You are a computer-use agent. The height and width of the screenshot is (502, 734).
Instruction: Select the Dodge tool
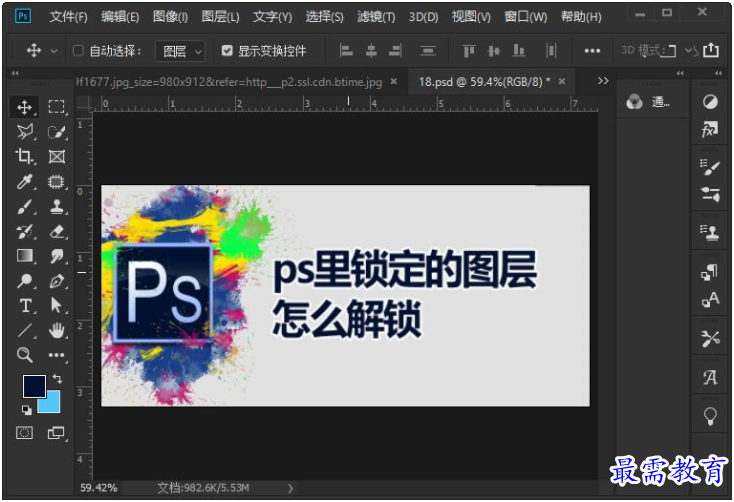(24, 281)
